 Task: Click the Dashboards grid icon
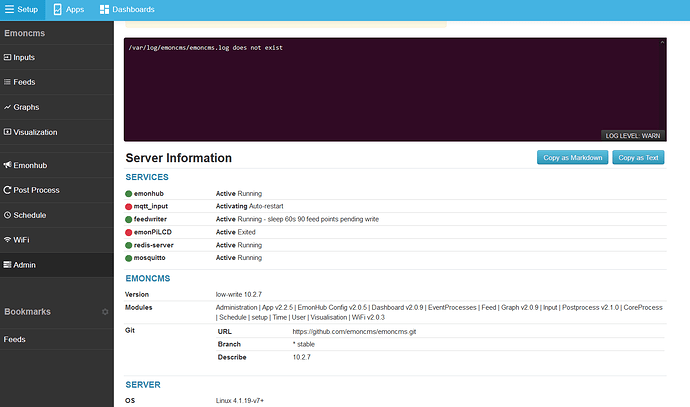tap(104, 10)
